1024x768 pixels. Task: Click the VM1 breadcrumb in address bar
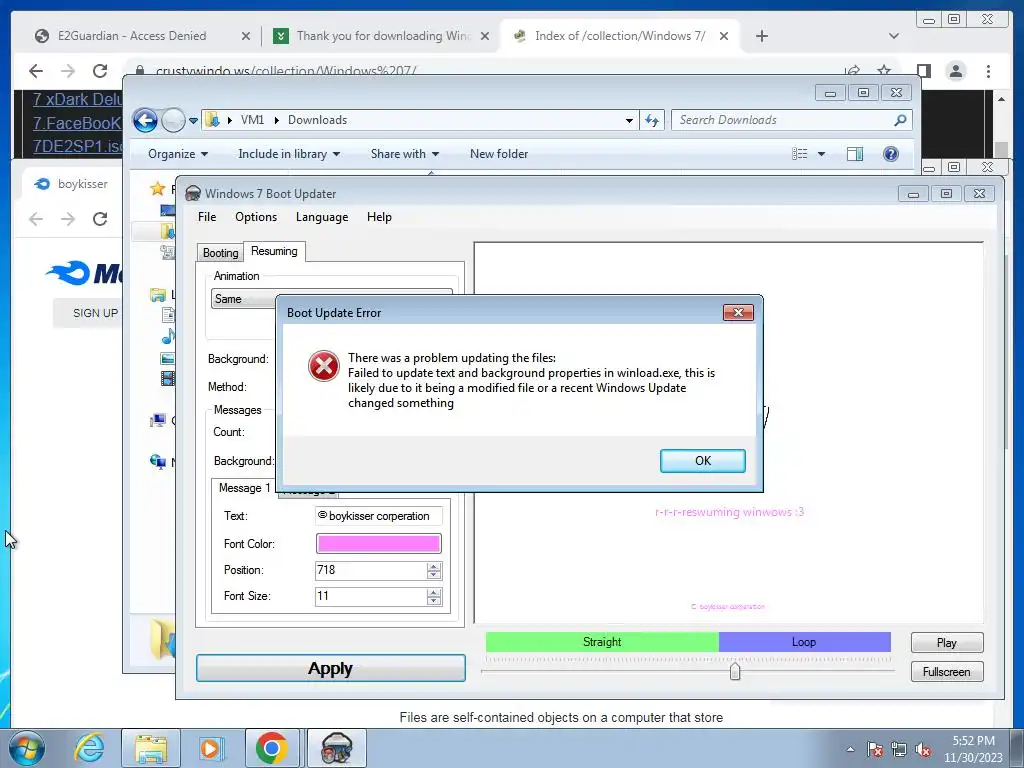coord(252,120)
